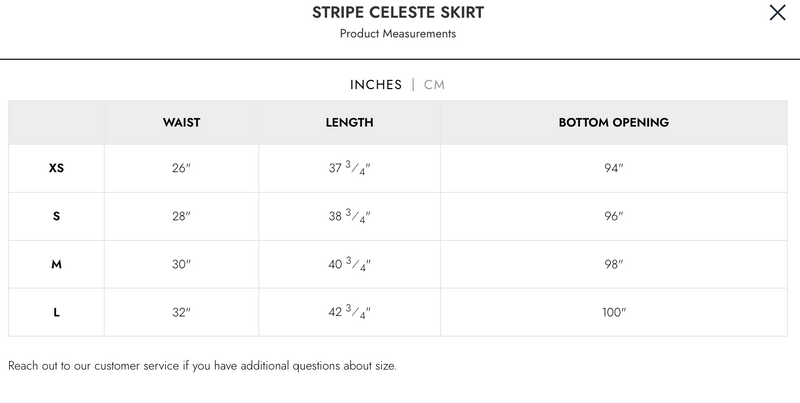Screen dimensions: 800x403
Task: Click the XS waist value 26"
Action: coord(181,168)
